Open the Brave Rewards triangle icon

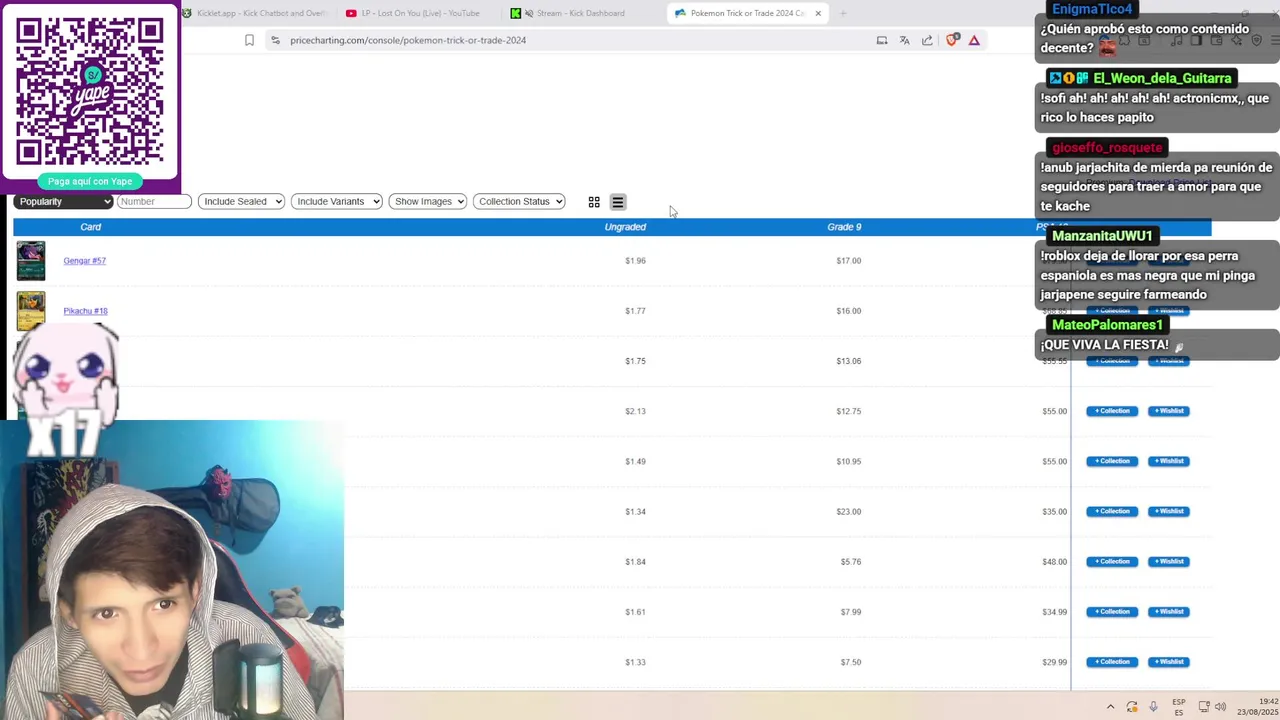[x=974, y=40]
